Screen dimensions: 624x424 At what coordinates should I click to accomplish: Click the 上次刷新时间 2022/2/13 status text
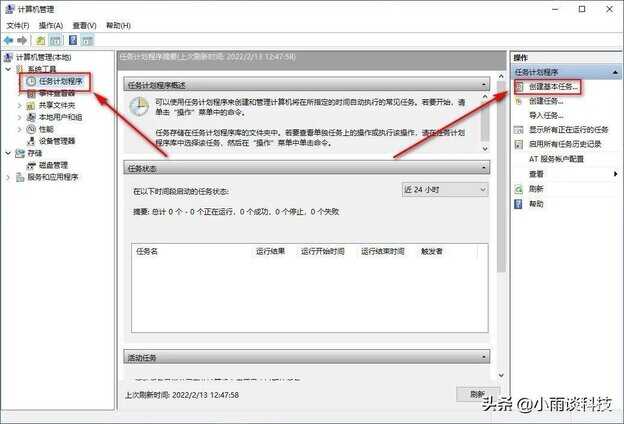[182, 395]
